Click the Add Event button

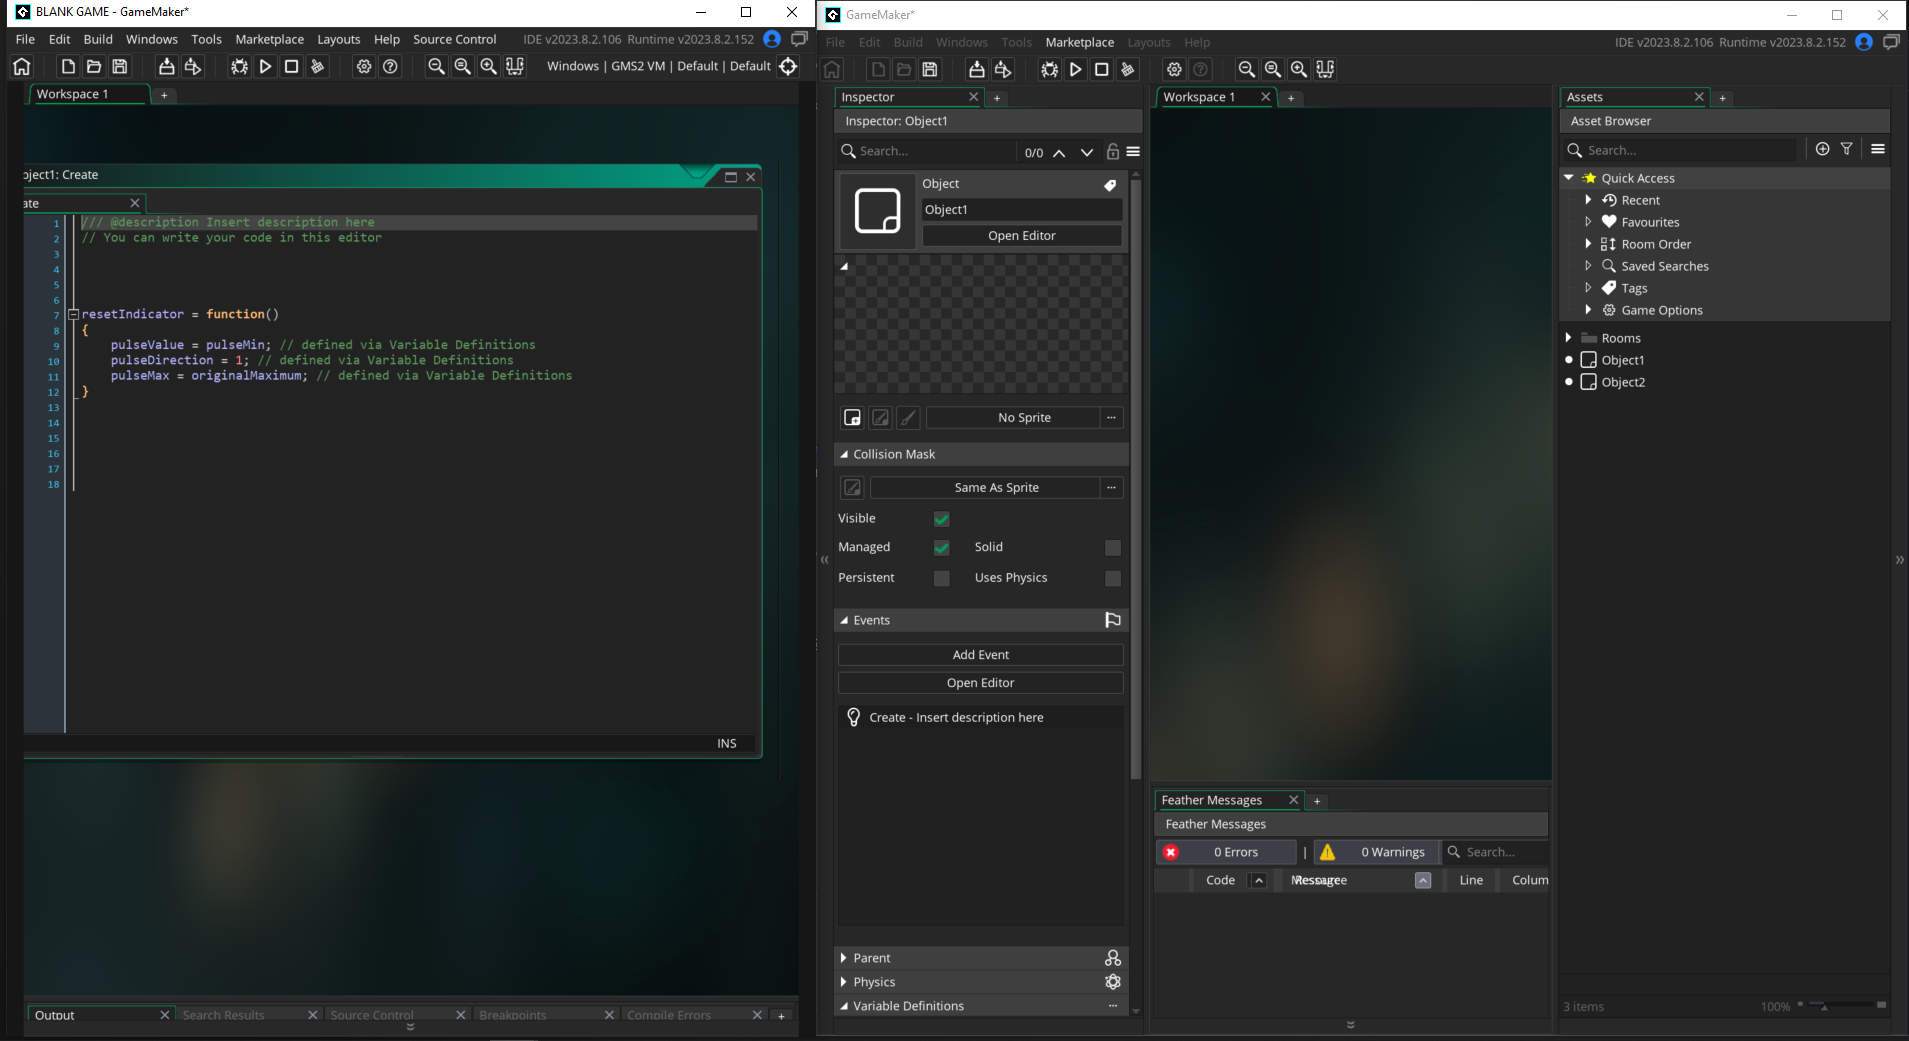click(x=981, y=654)
